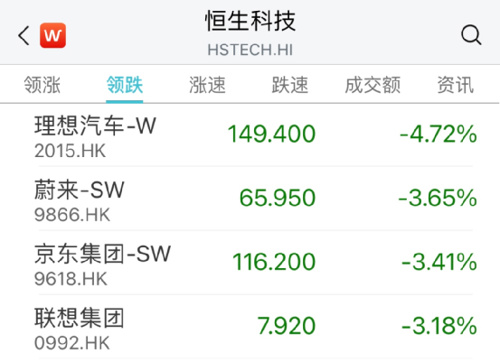Tap the -3.41% change for 京东

point(439,262)
